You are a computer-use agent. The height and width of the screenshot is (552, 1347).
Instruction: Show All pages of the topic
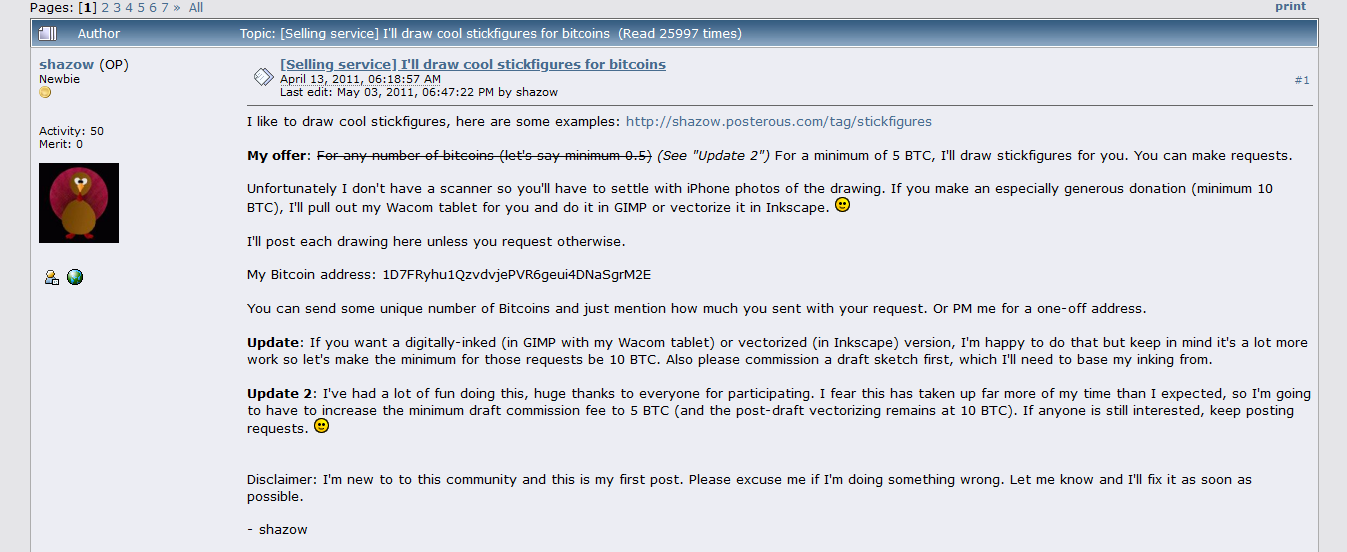[196, 7]
